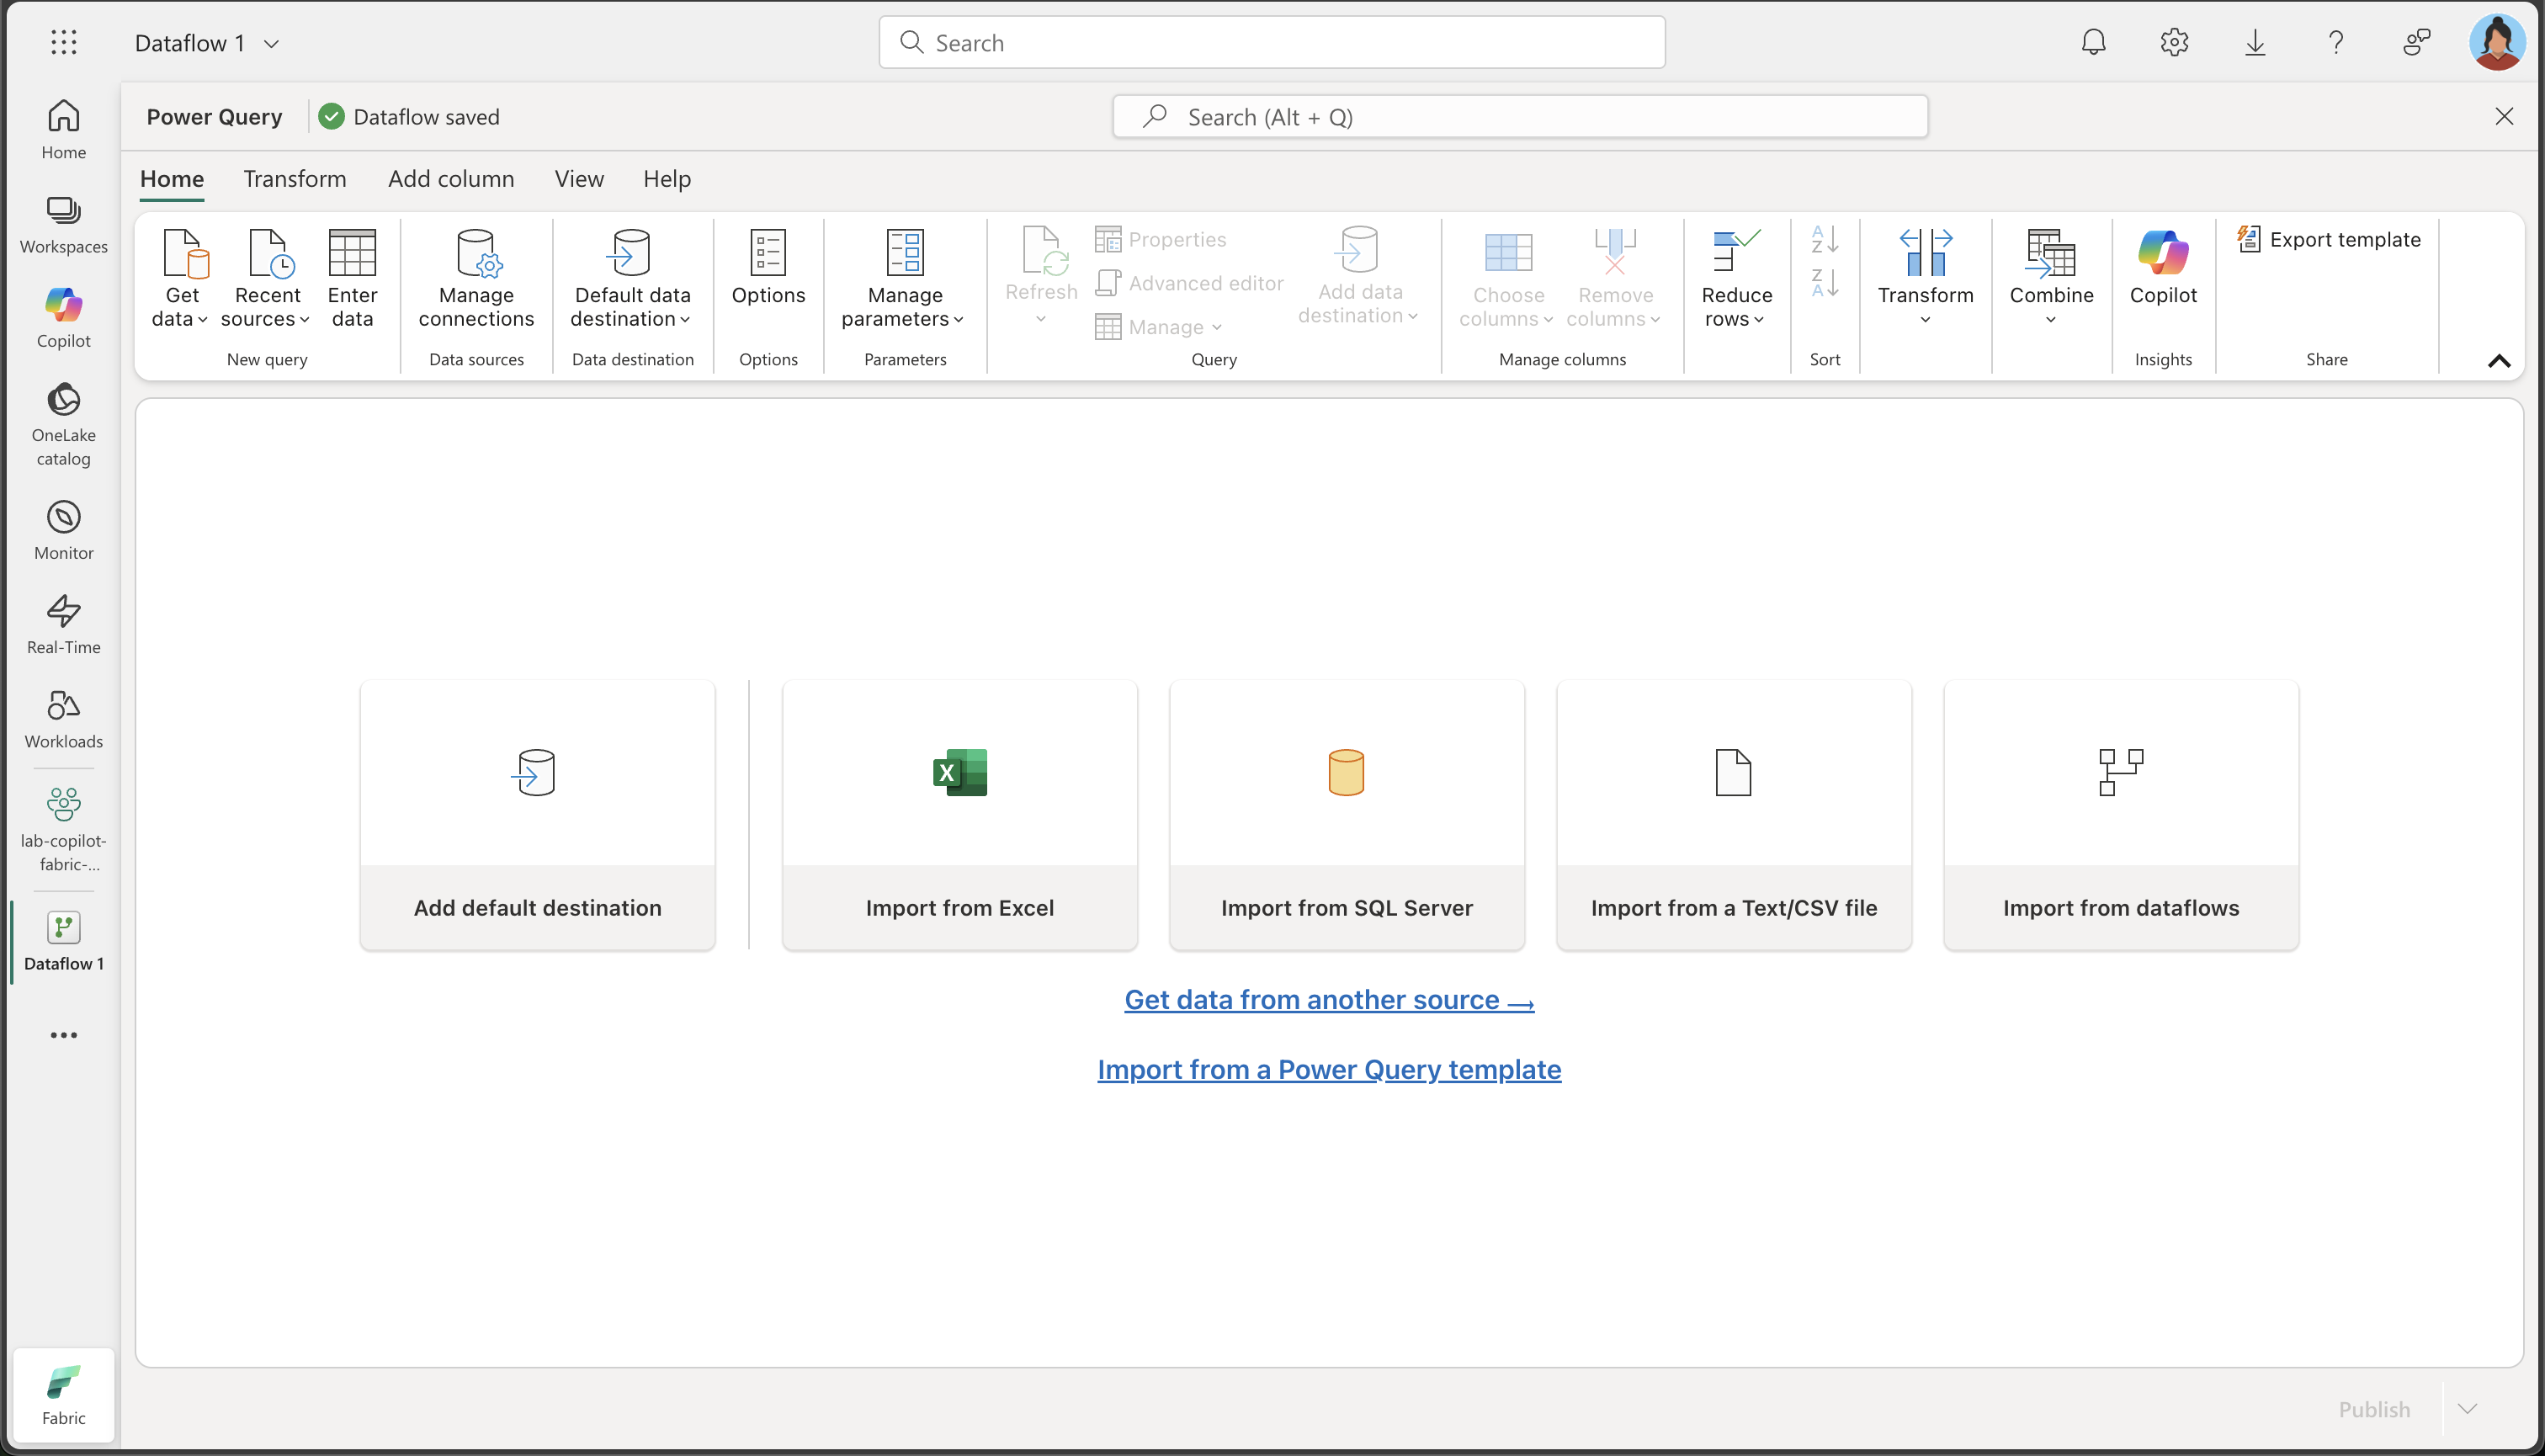Open the feedback icon in header

click(x=2417, y=42)
